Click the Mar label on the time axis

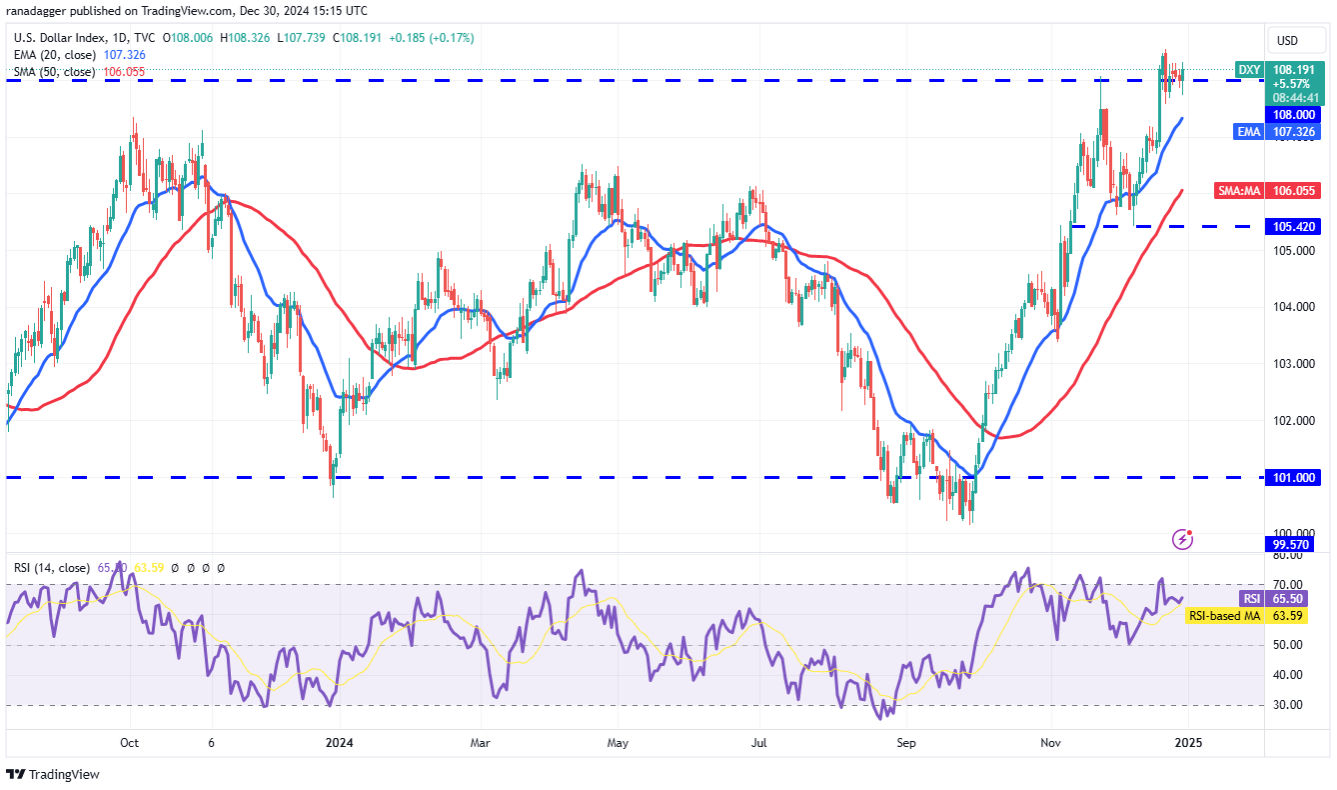point(480,744)
